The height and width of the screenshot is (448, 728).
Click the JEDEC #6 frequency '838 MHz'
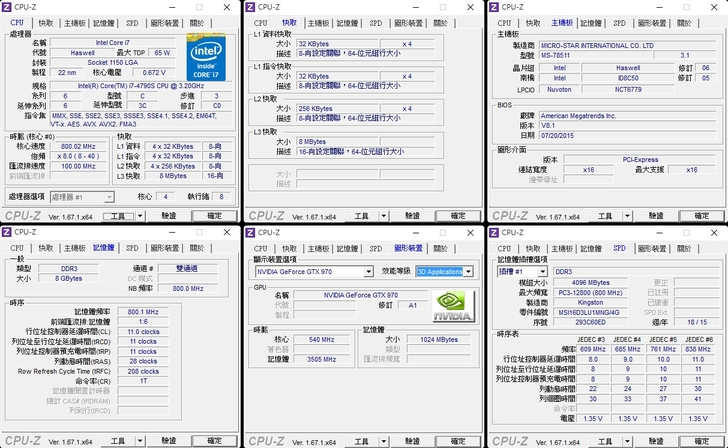698,349
